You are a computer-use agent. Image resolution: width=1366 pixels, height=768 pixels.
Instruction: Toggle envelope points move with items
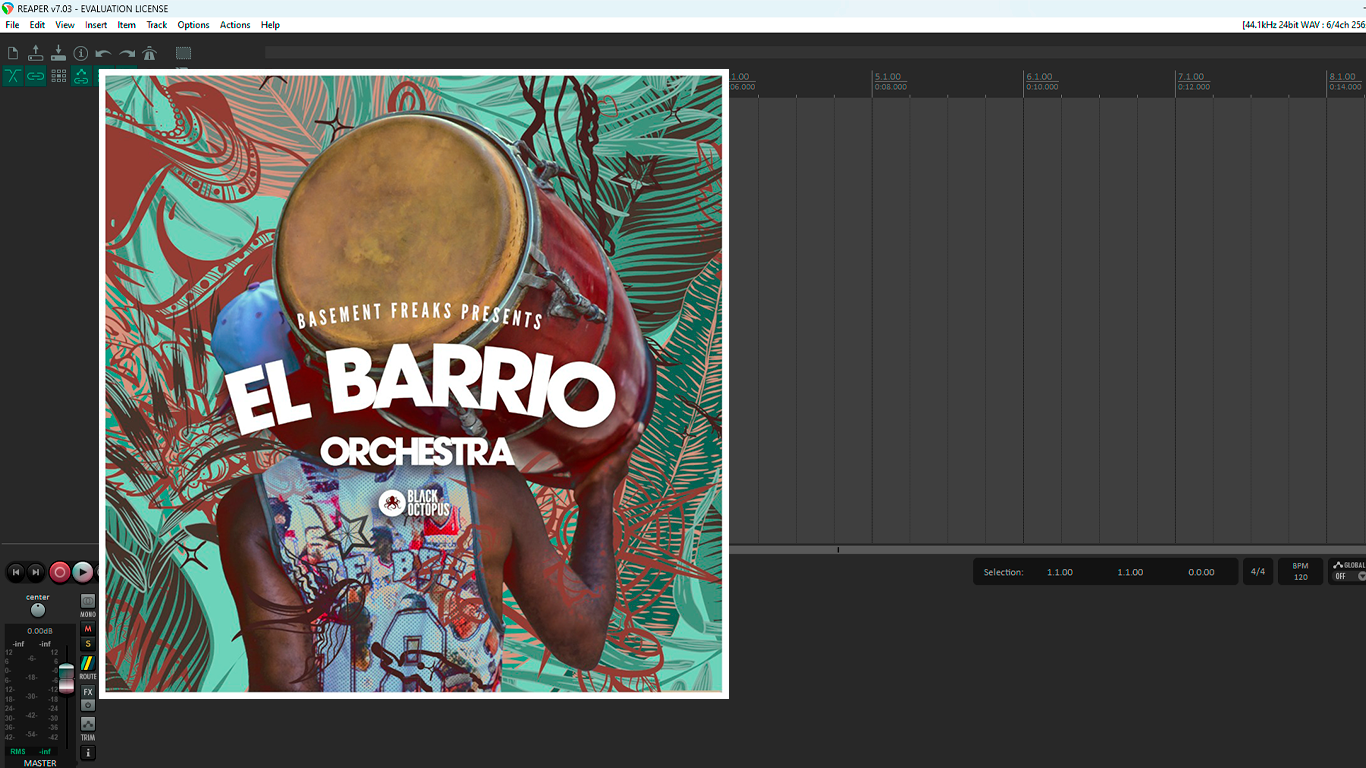[x=81, y=76]
